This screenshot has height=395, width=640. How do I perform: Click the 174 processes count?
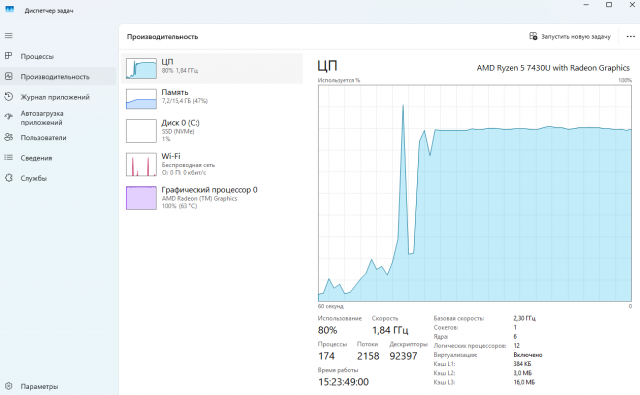[x=326, y=356]
